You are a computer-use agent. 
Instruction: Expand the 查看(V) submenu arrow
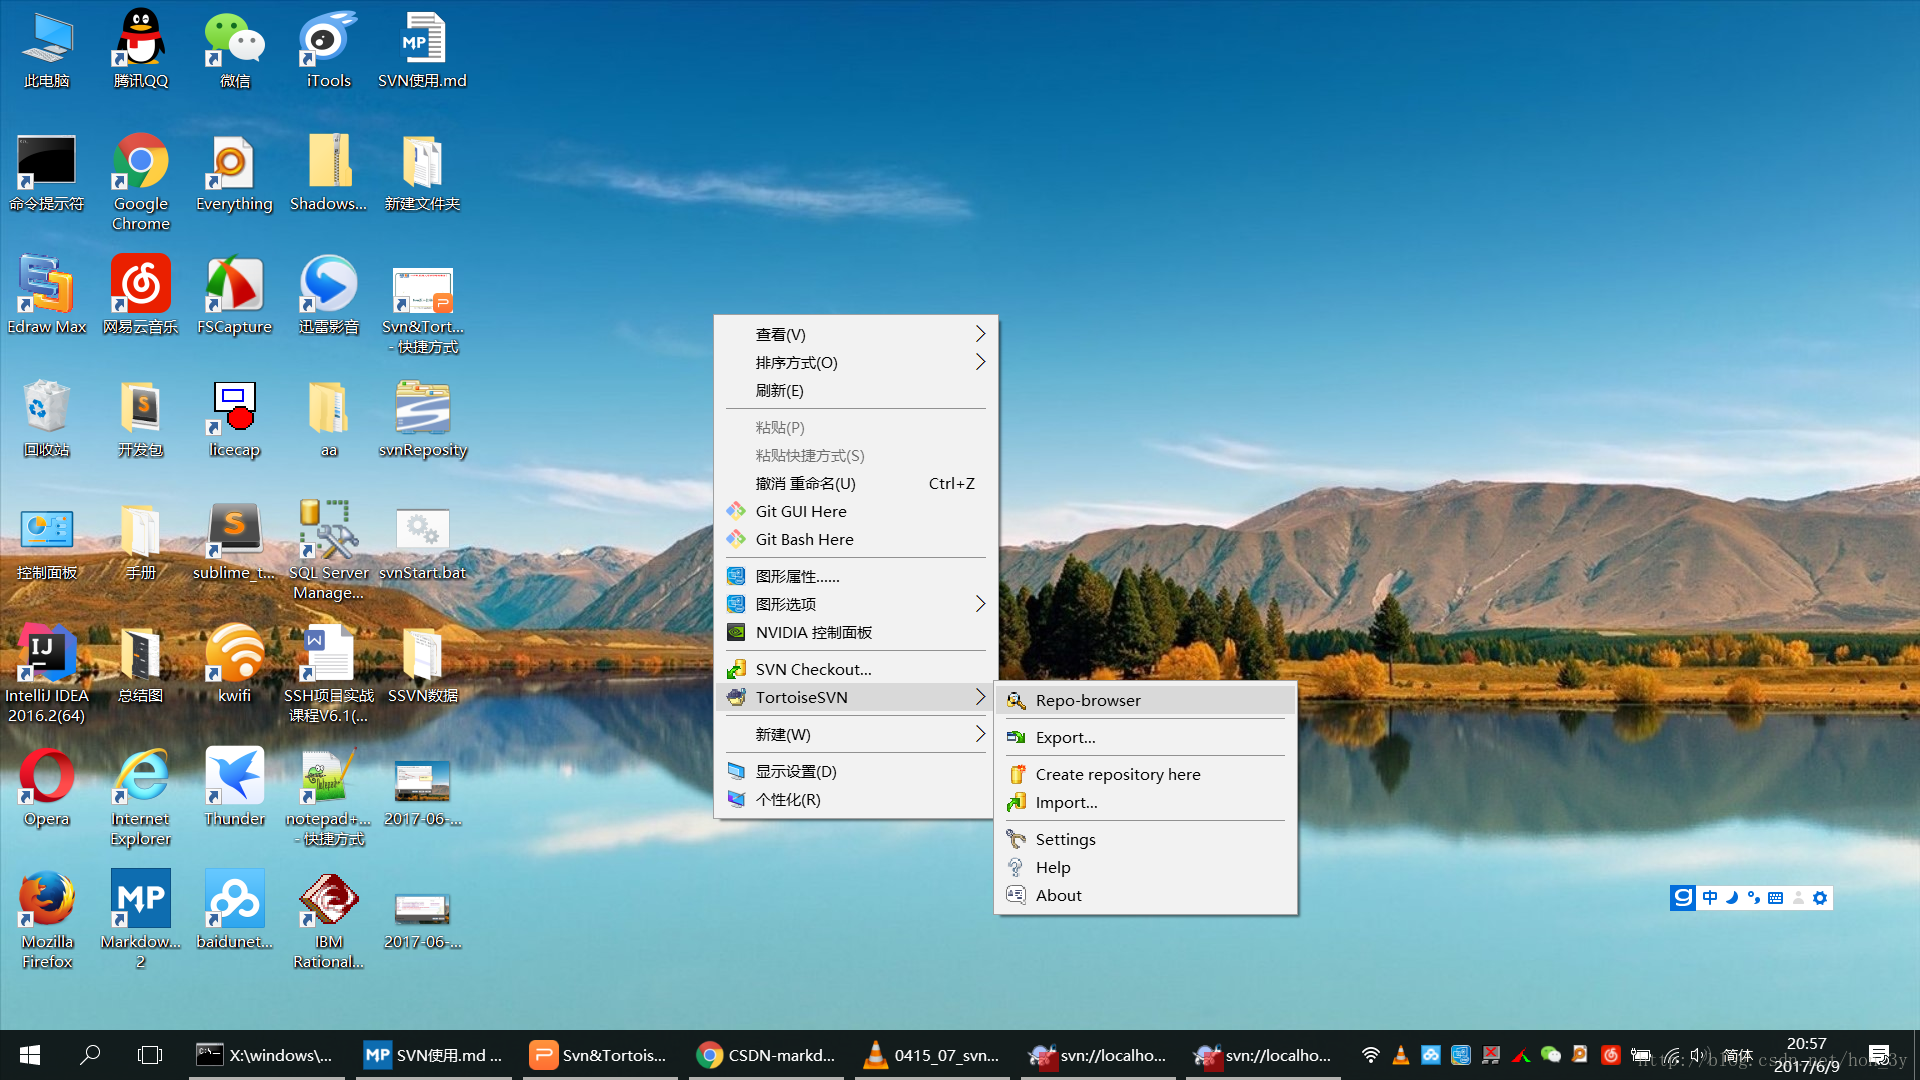(x=980, y=334)
